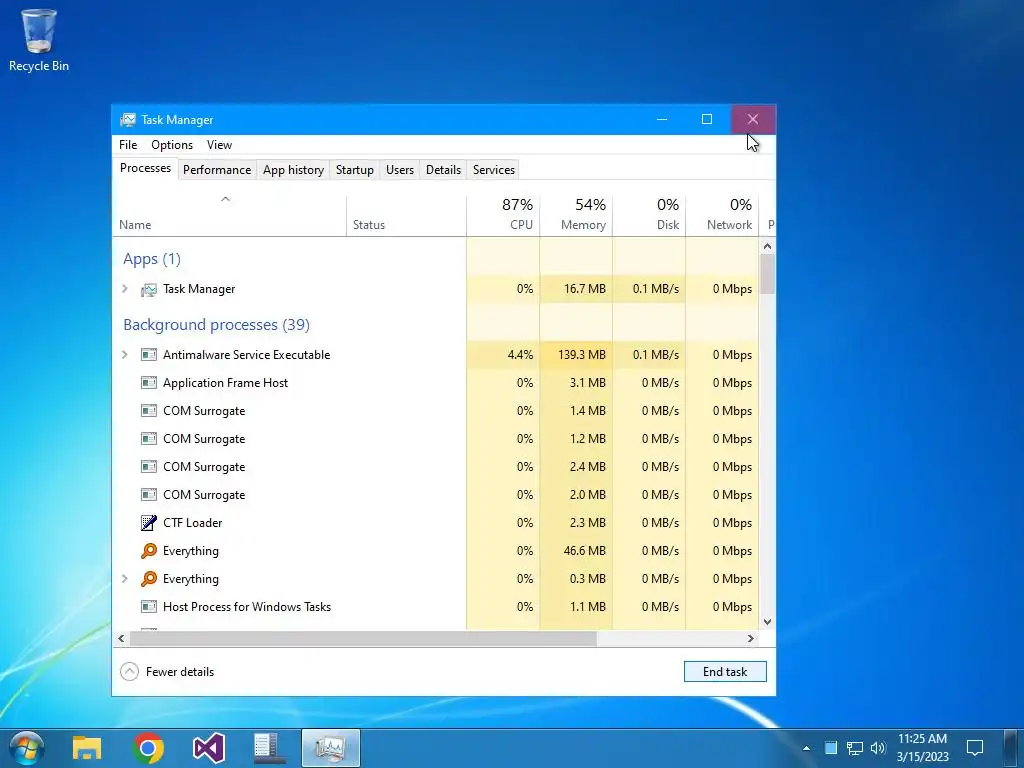Click the 139.3 MB memory cell
This screenshot has width=1024, height=768.
click(576, 355)
